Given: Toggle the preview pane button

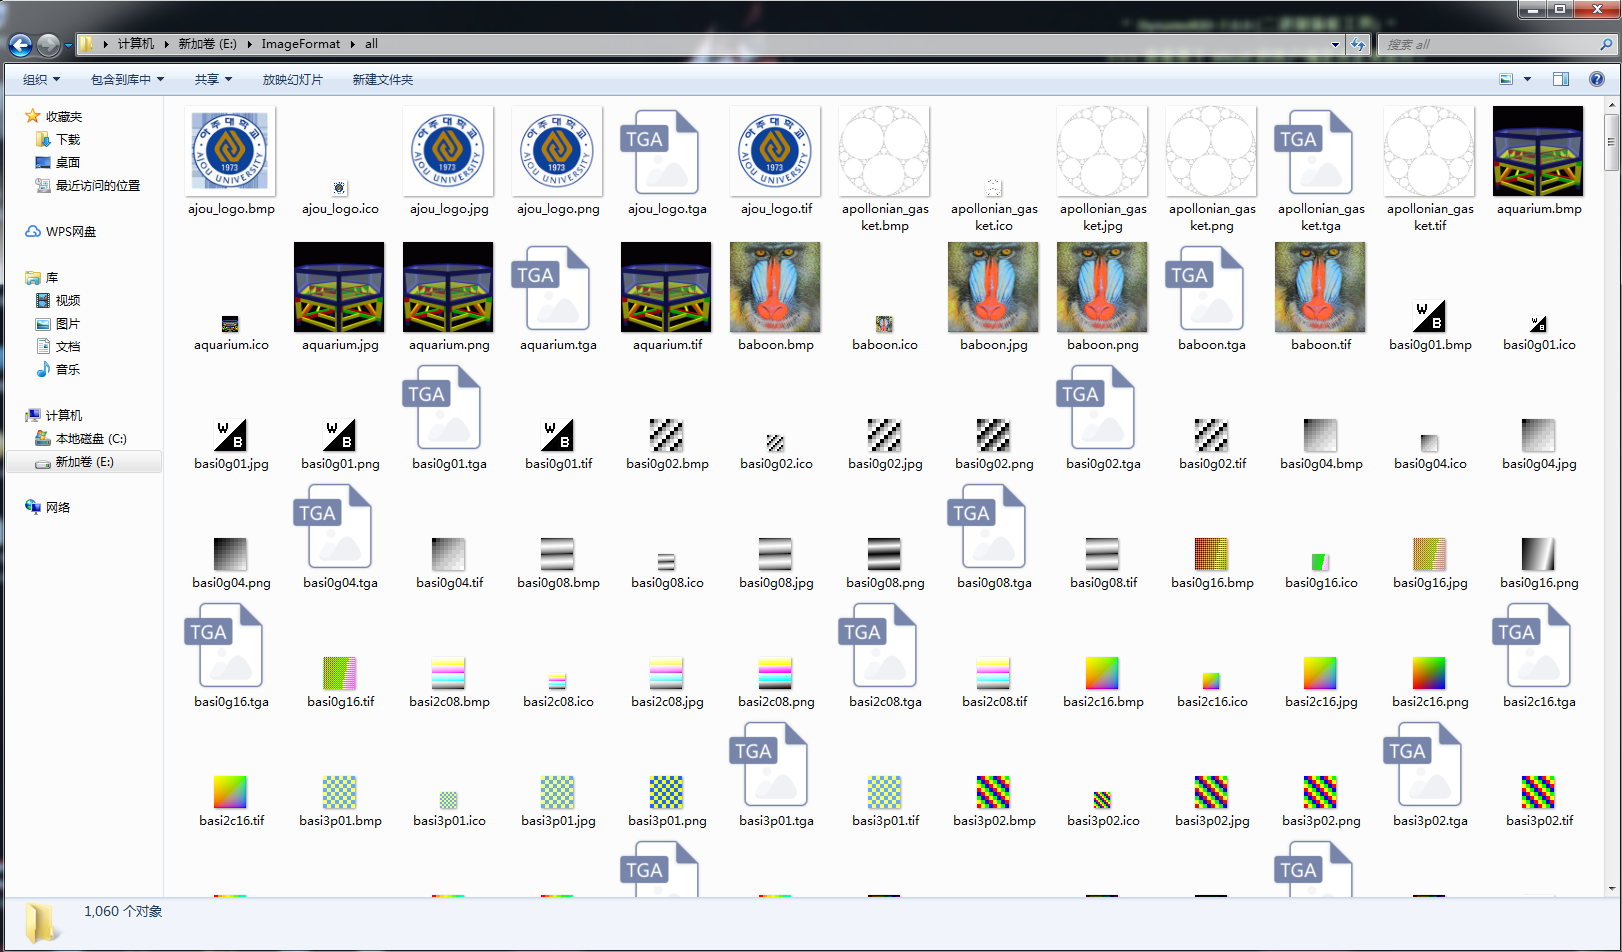Looking at the screenshot, I should pos(1561,79).
